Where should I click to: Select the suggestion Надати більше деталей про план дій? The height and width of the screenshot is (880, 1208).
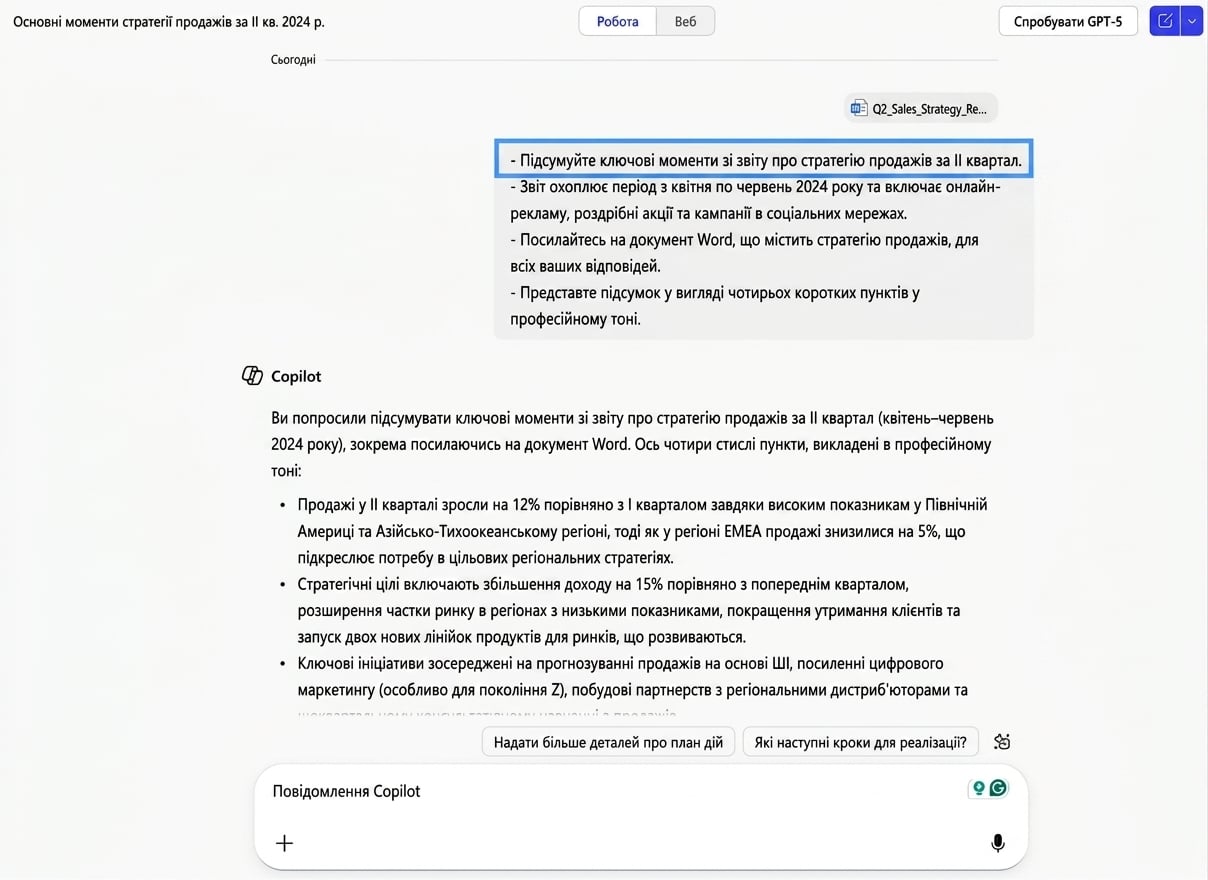(608, 742)
